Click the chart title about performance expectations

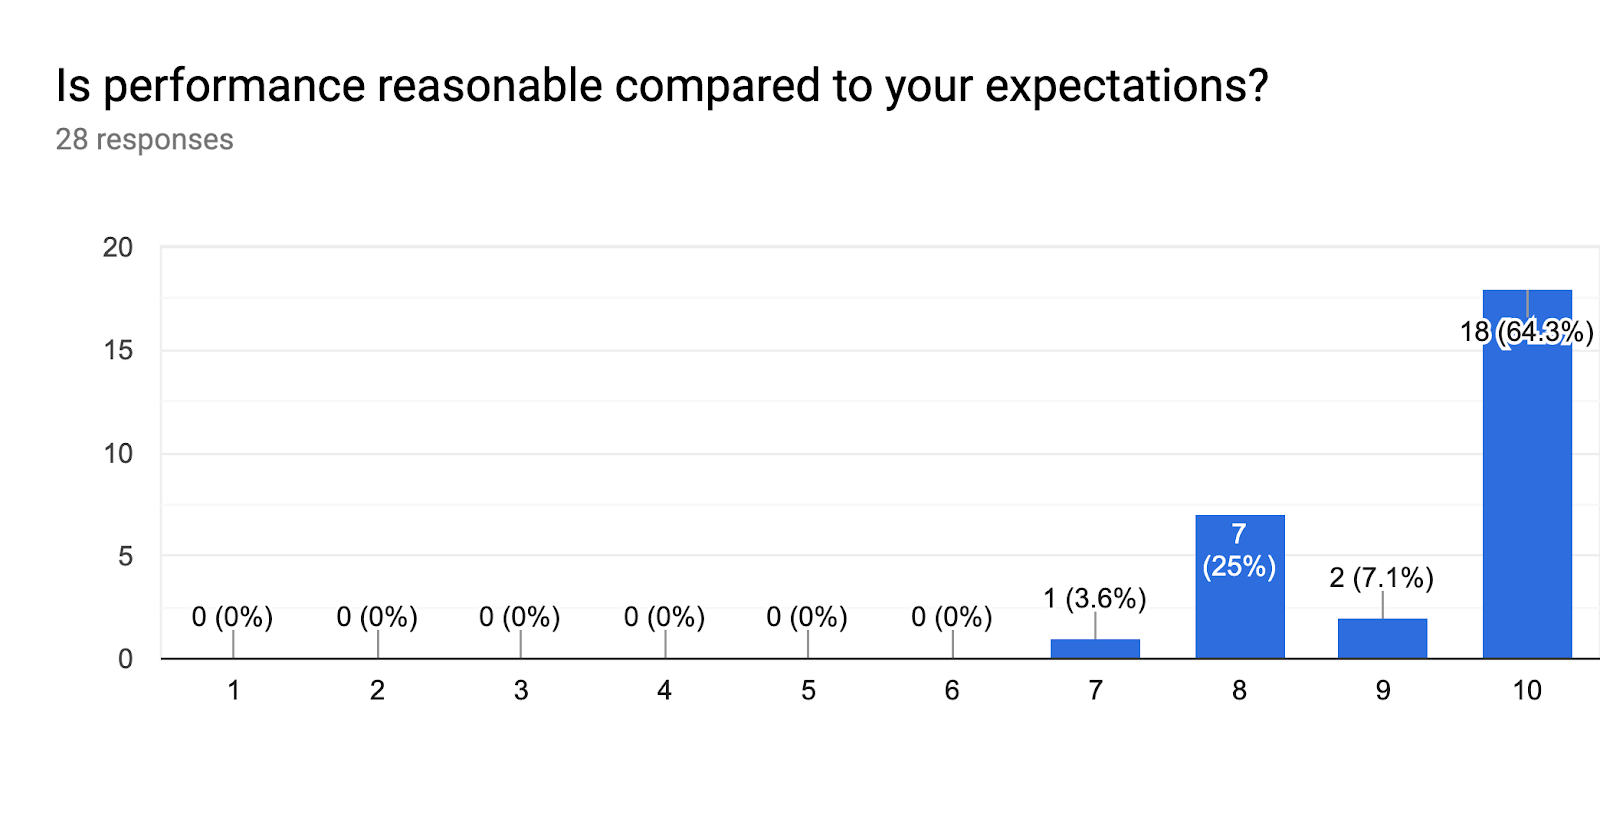[x=661, y=86]
